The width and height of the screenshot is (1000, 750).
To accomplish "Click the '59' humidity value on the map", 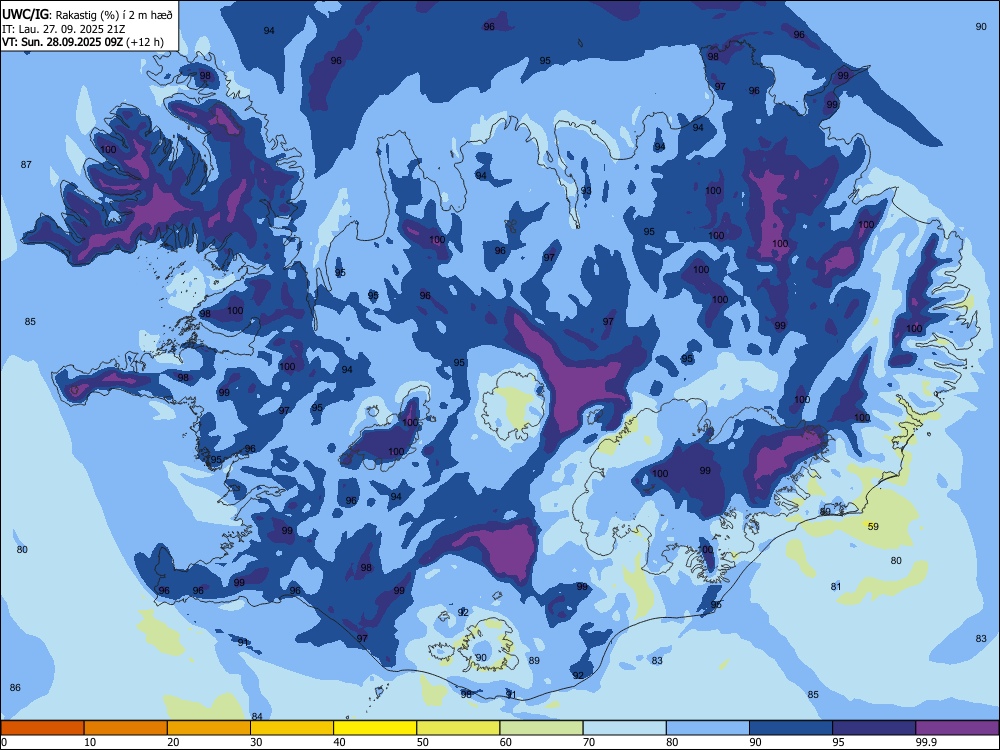I will (x=873, y=526).
